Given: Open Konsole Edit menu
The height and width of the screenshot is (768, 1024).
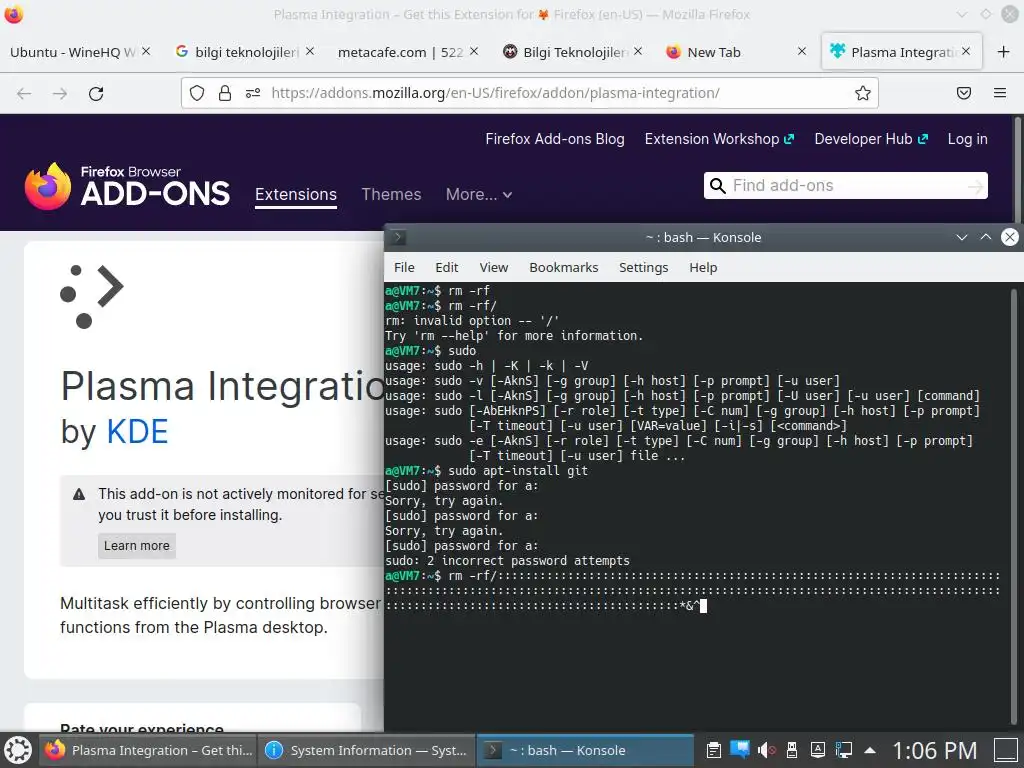Looking at the screenshot, I should 447,267.
